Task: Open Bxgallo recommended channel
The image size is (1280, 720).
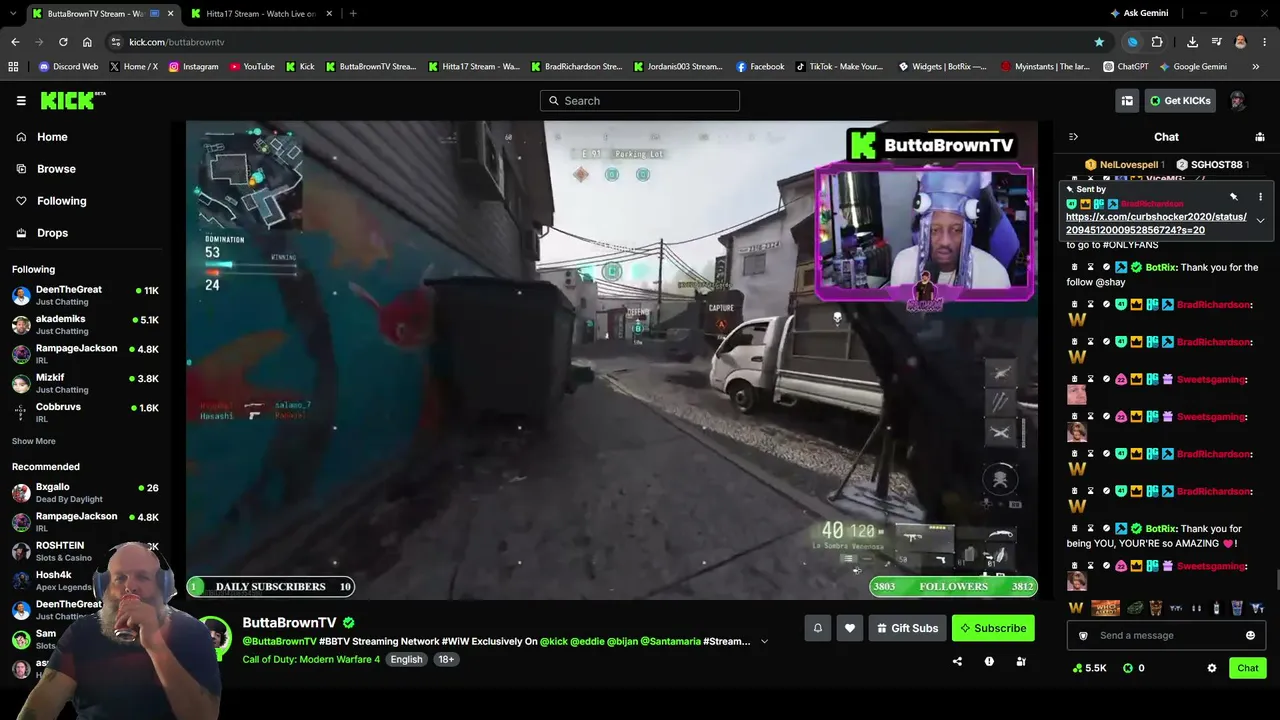Action: coord(85,492)
